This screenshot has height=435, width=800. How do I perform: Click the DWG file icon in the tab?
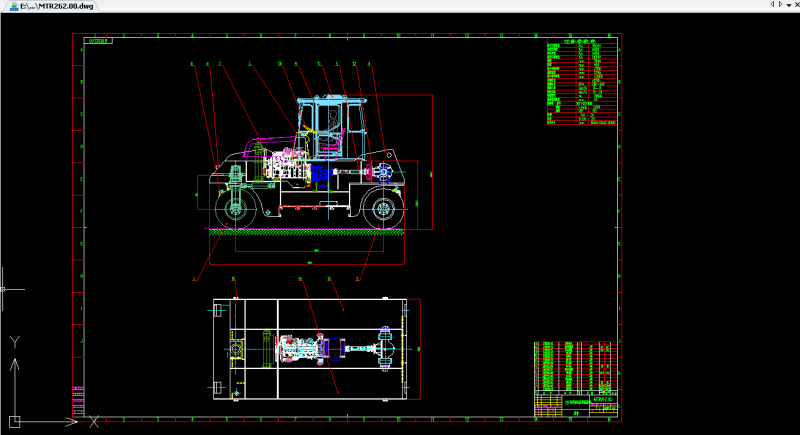pyautogui.click(x=12, y=6)
